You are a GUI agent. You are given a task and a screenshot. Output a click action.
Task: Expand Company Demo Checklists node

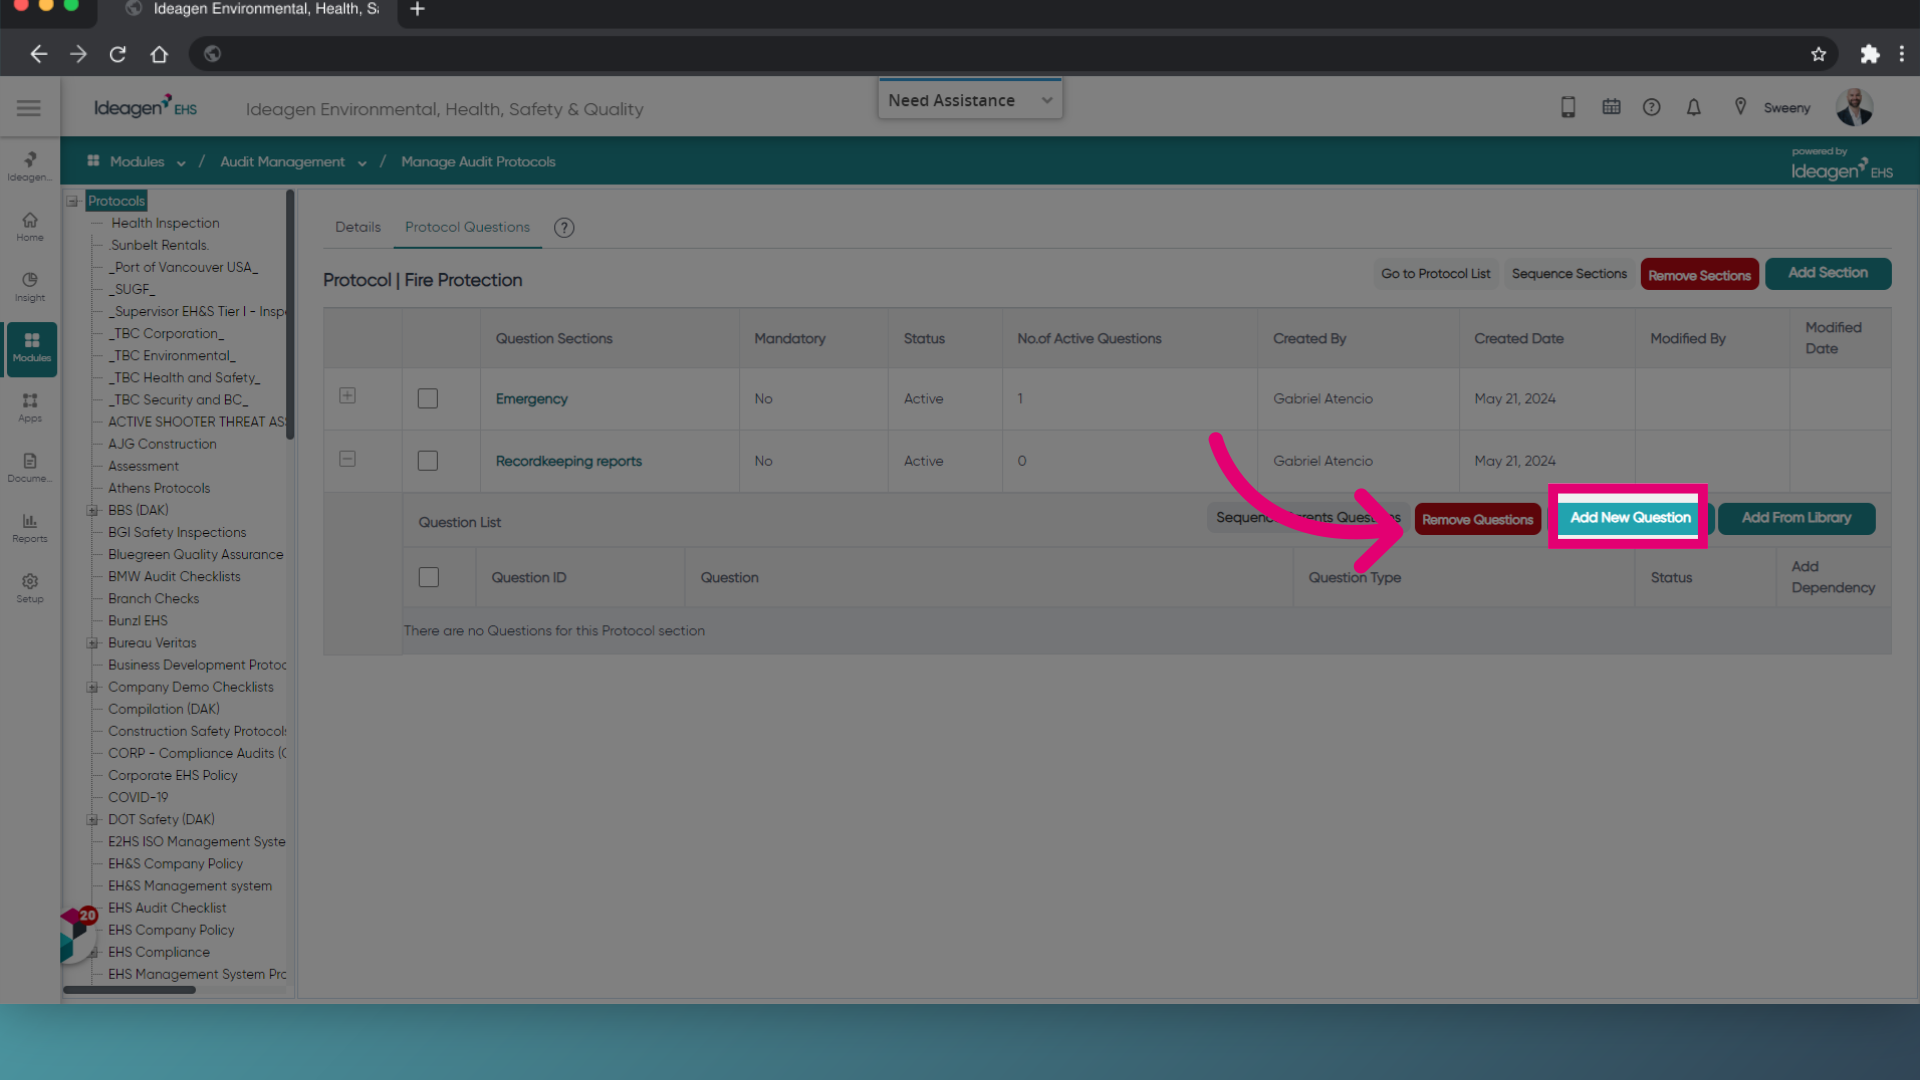click(x=92, y=687)
